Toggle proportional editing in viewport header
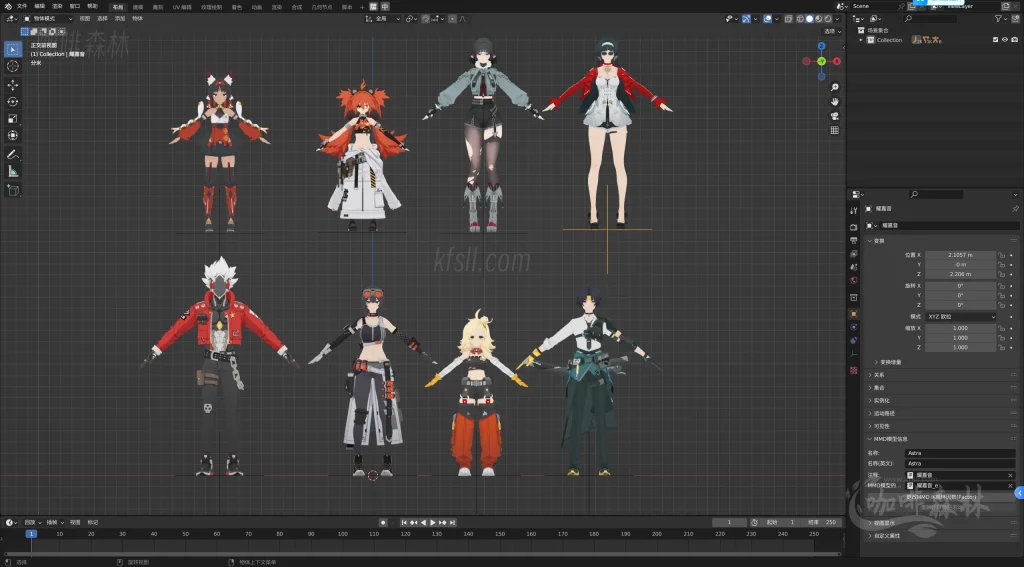 coord(452,19)
